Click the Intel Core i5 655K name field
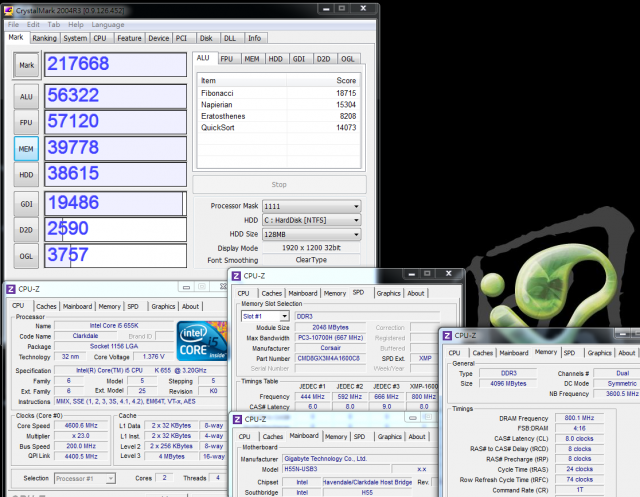 pos(114,326)
